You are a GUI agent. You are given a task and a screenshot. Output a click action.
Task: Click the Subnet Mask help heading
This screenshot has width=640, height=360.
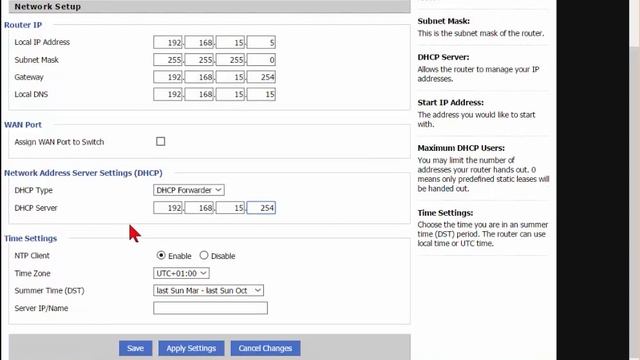(x=444, y=21)
